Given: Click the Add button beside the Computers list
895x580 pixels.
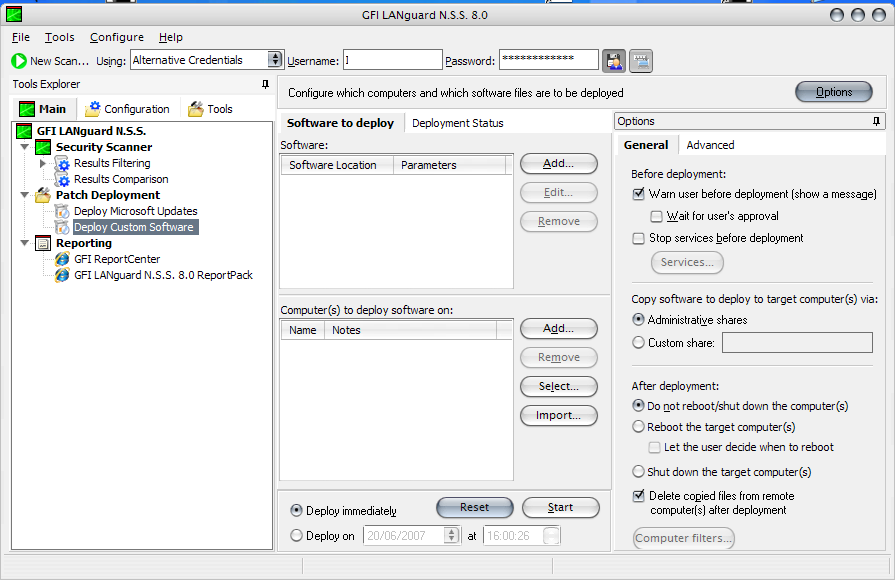Looking at the screenshot, I should click(x=559, y=329).
